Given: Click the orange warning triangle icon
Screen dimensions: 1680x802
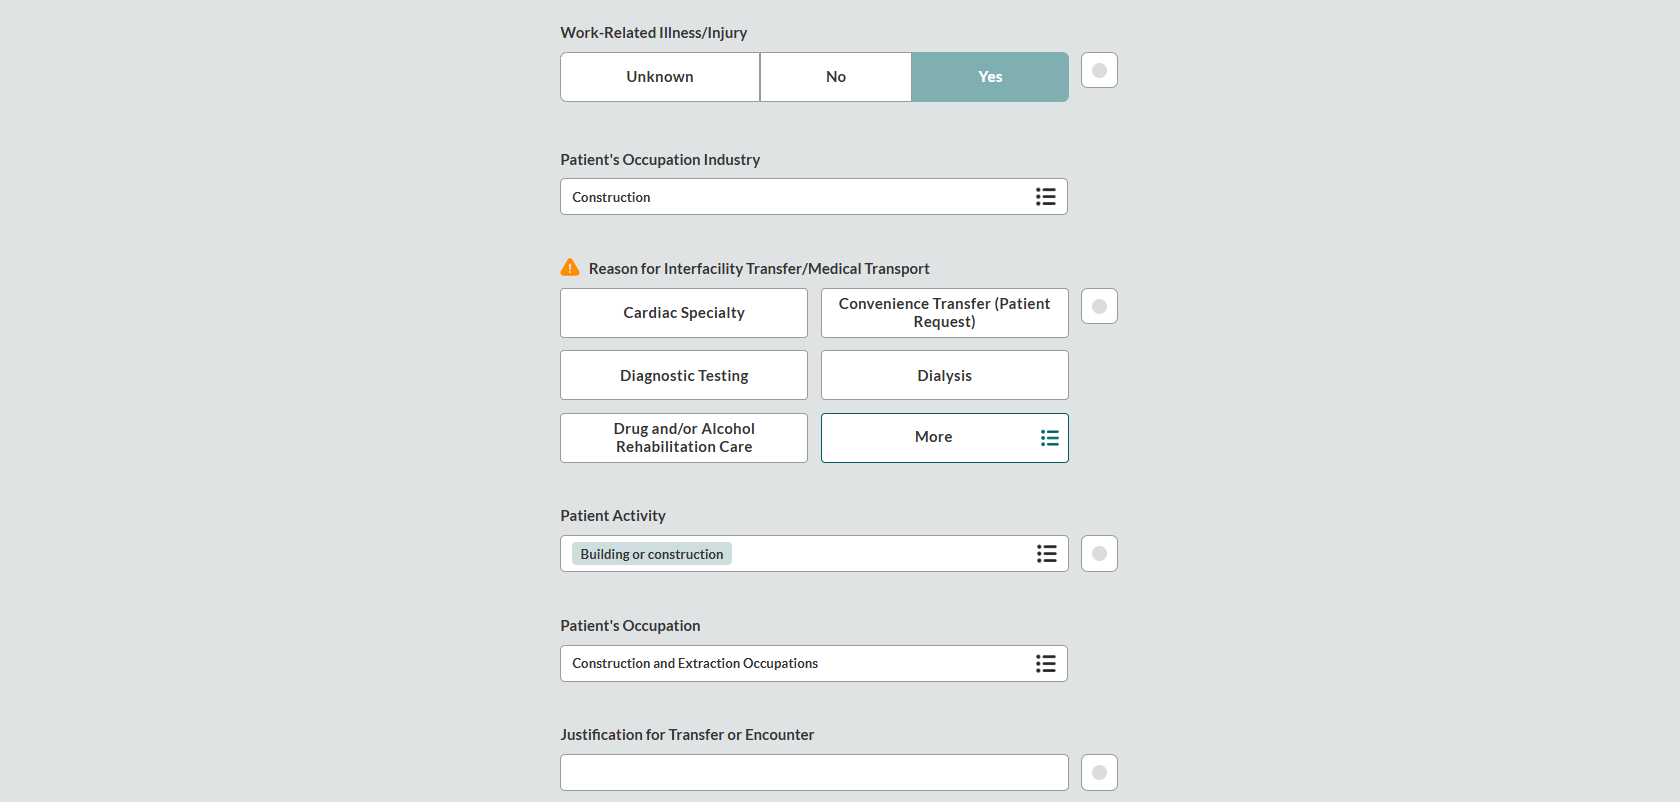Looking at the screenshot, I should point(570,268).
